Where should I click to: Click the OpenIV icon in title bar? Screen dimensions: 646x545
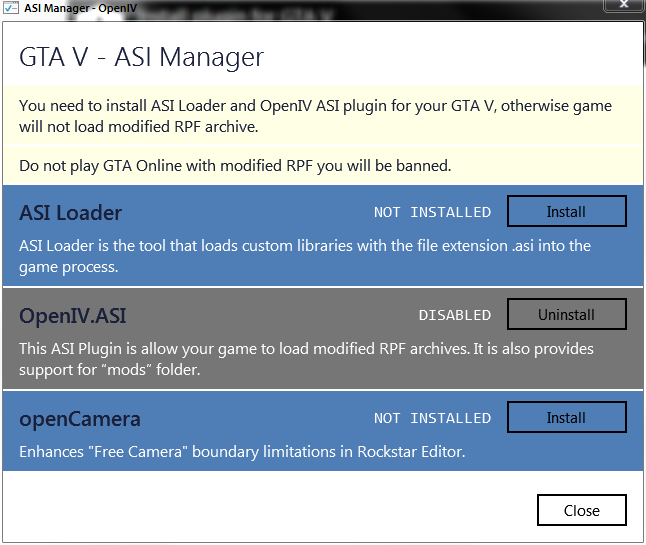click(x=11, y=7)
